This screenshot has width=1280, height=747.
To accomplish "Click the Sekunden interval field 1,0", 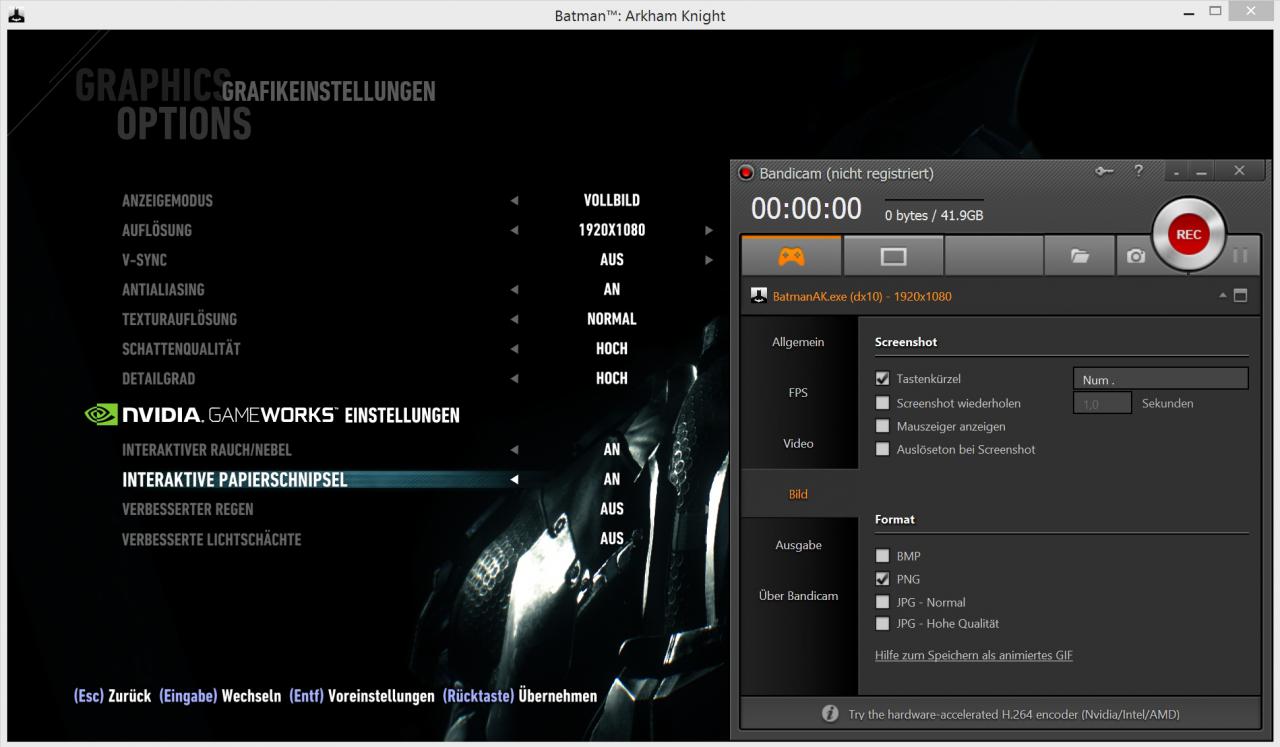I will [x=1103, y=403].
